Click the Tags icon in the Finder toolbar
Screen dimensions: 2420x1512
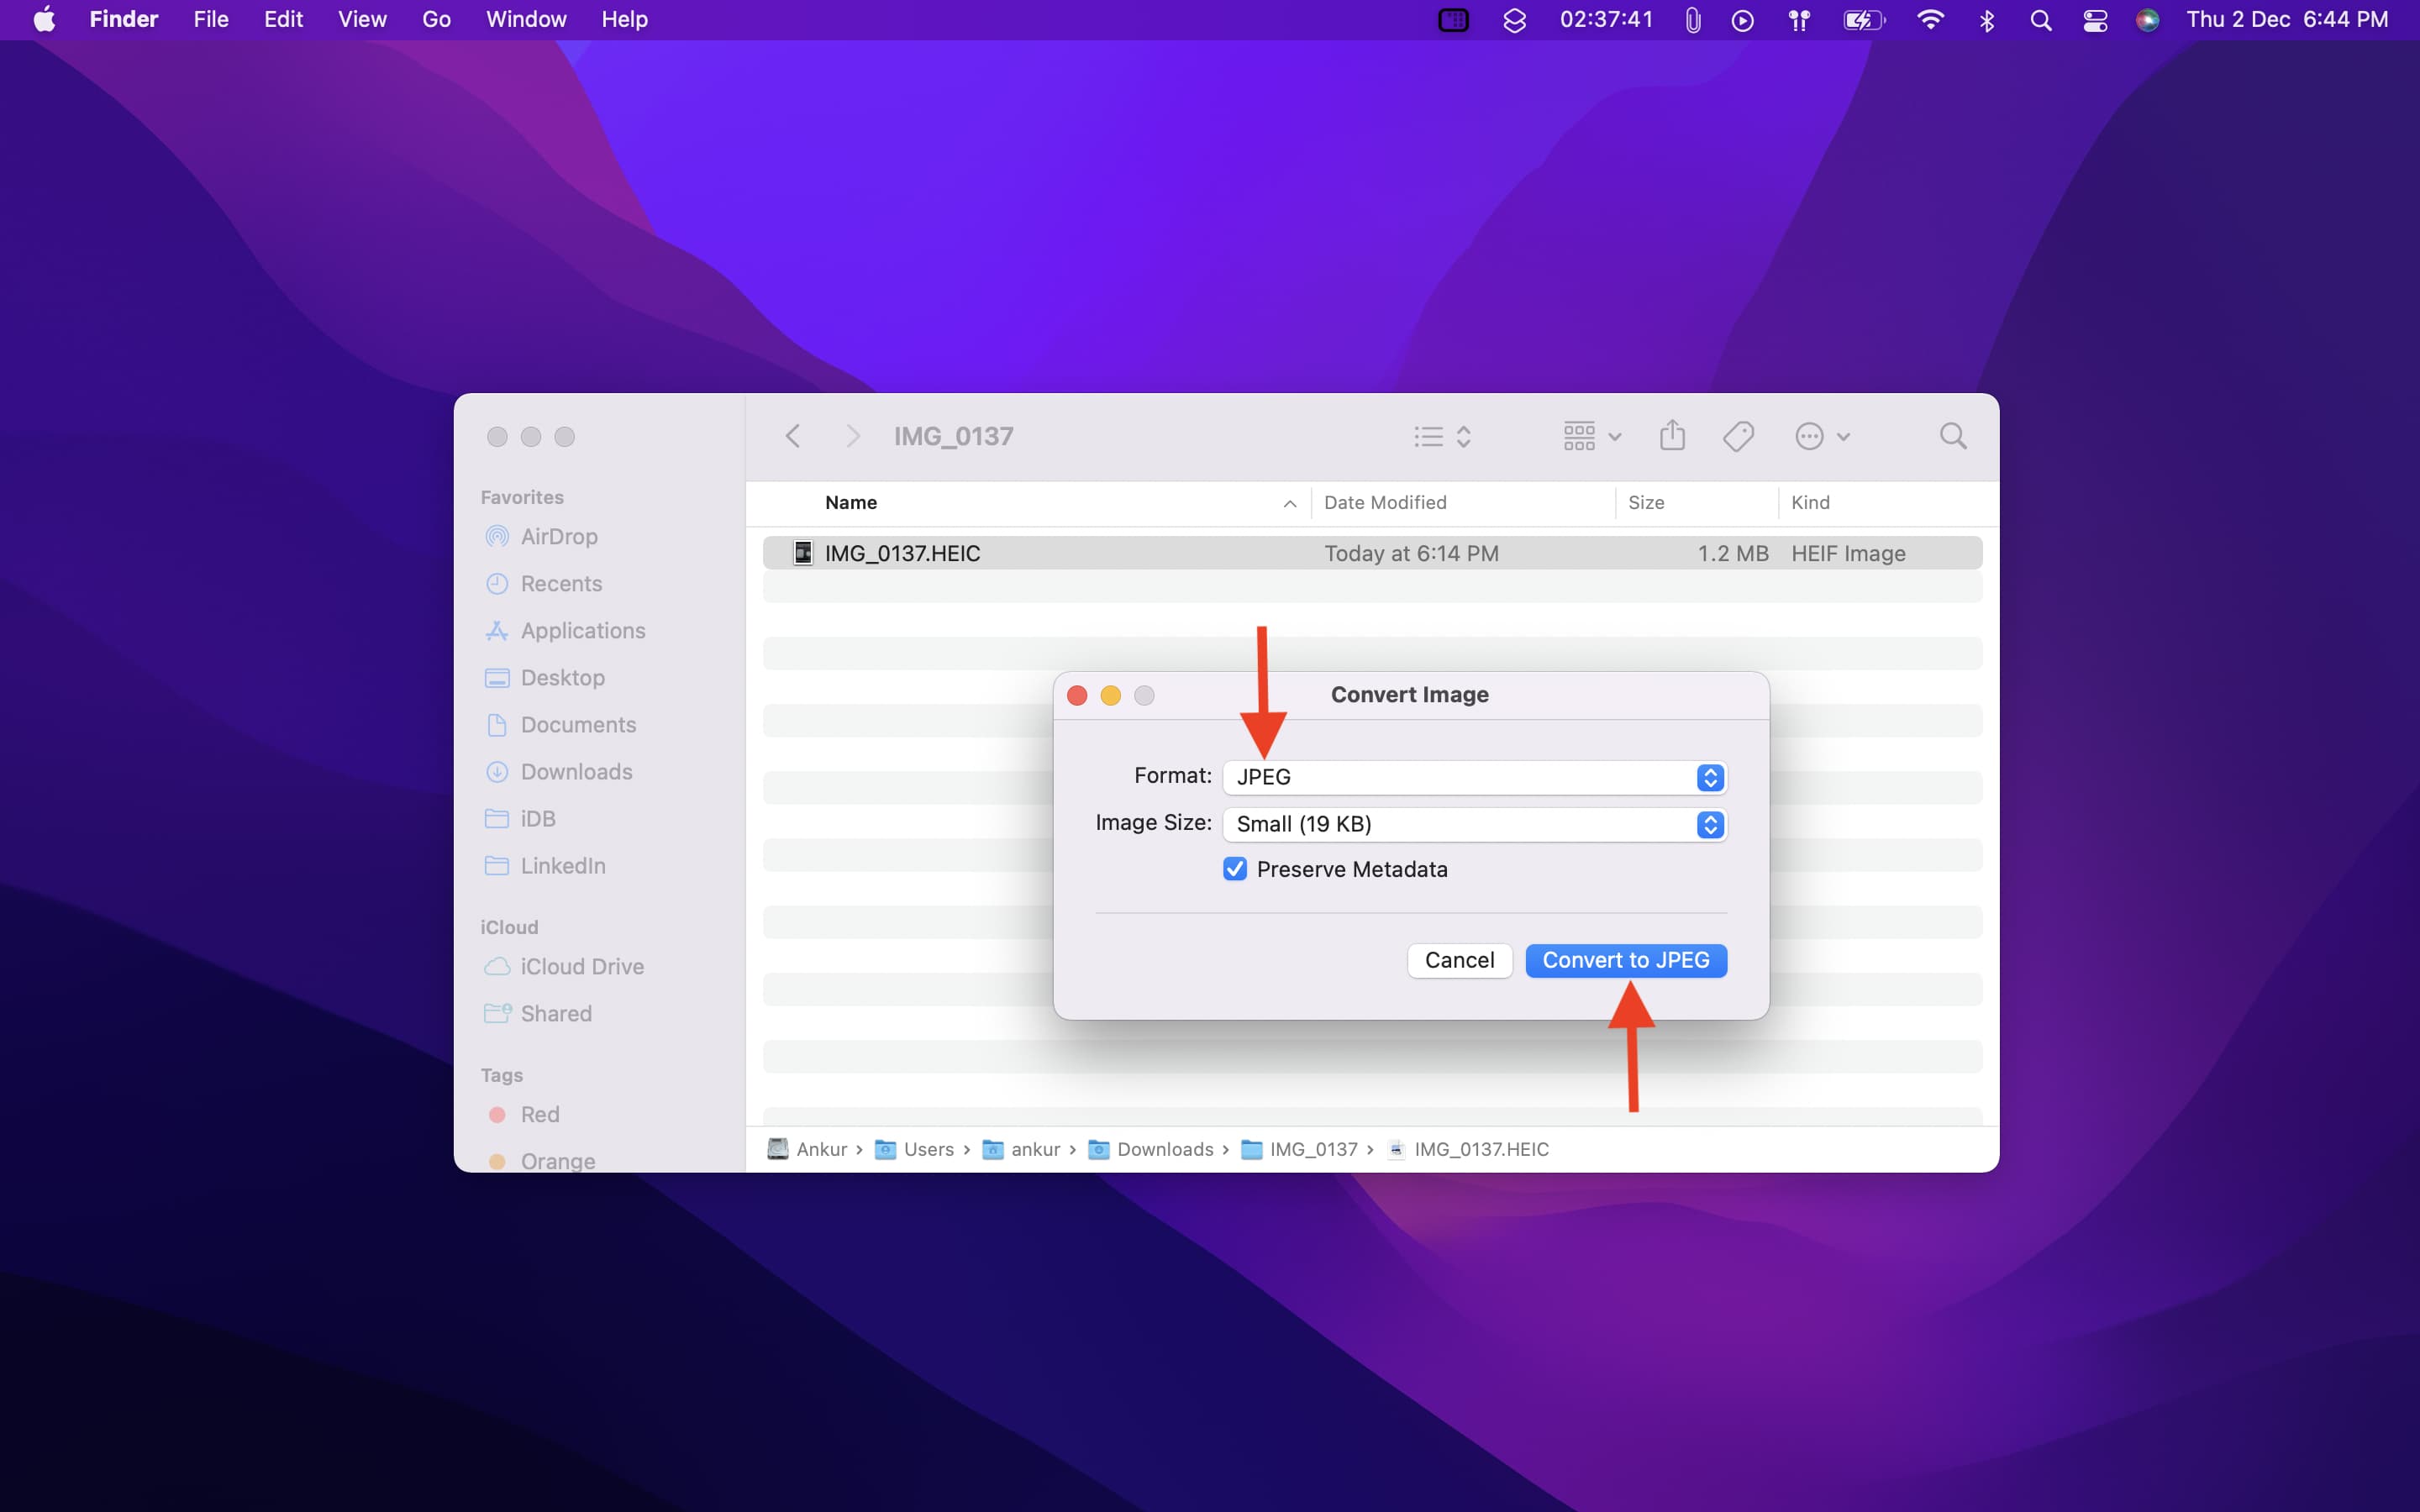click(x=1738, y=435)
